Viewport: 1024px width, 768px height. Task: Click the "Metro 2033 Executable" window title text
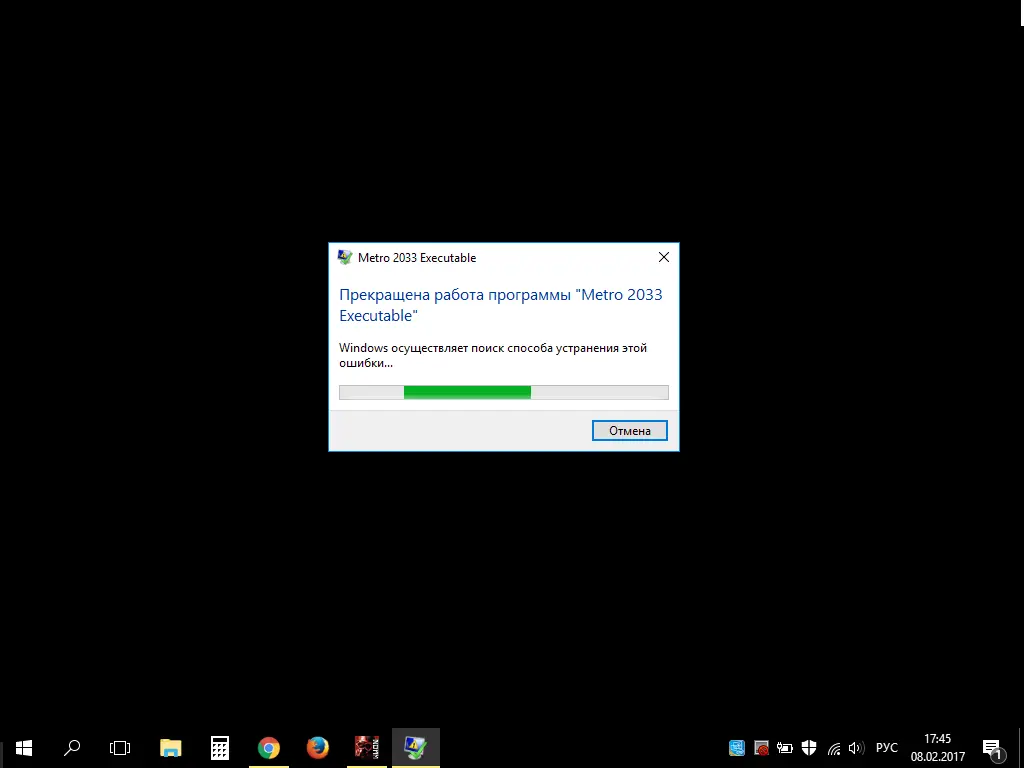[417, 258]
